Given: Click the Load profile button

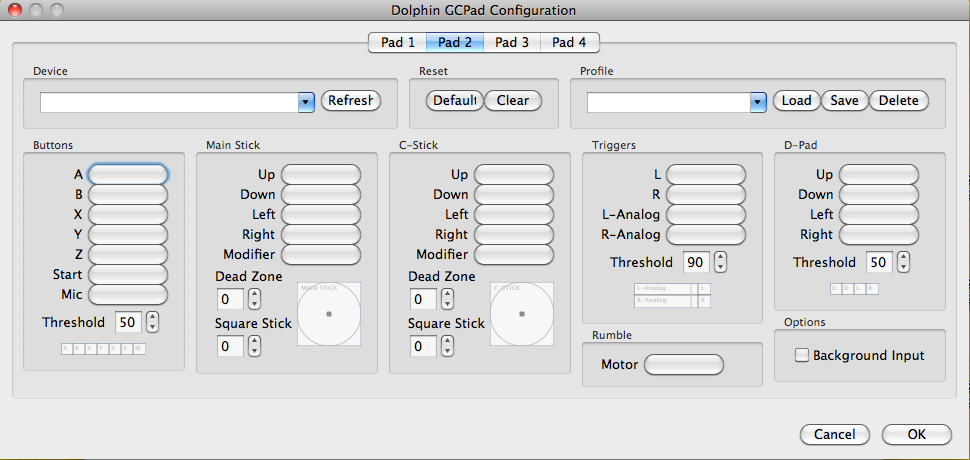Looking at the screenshot, I should pos(796,101).
